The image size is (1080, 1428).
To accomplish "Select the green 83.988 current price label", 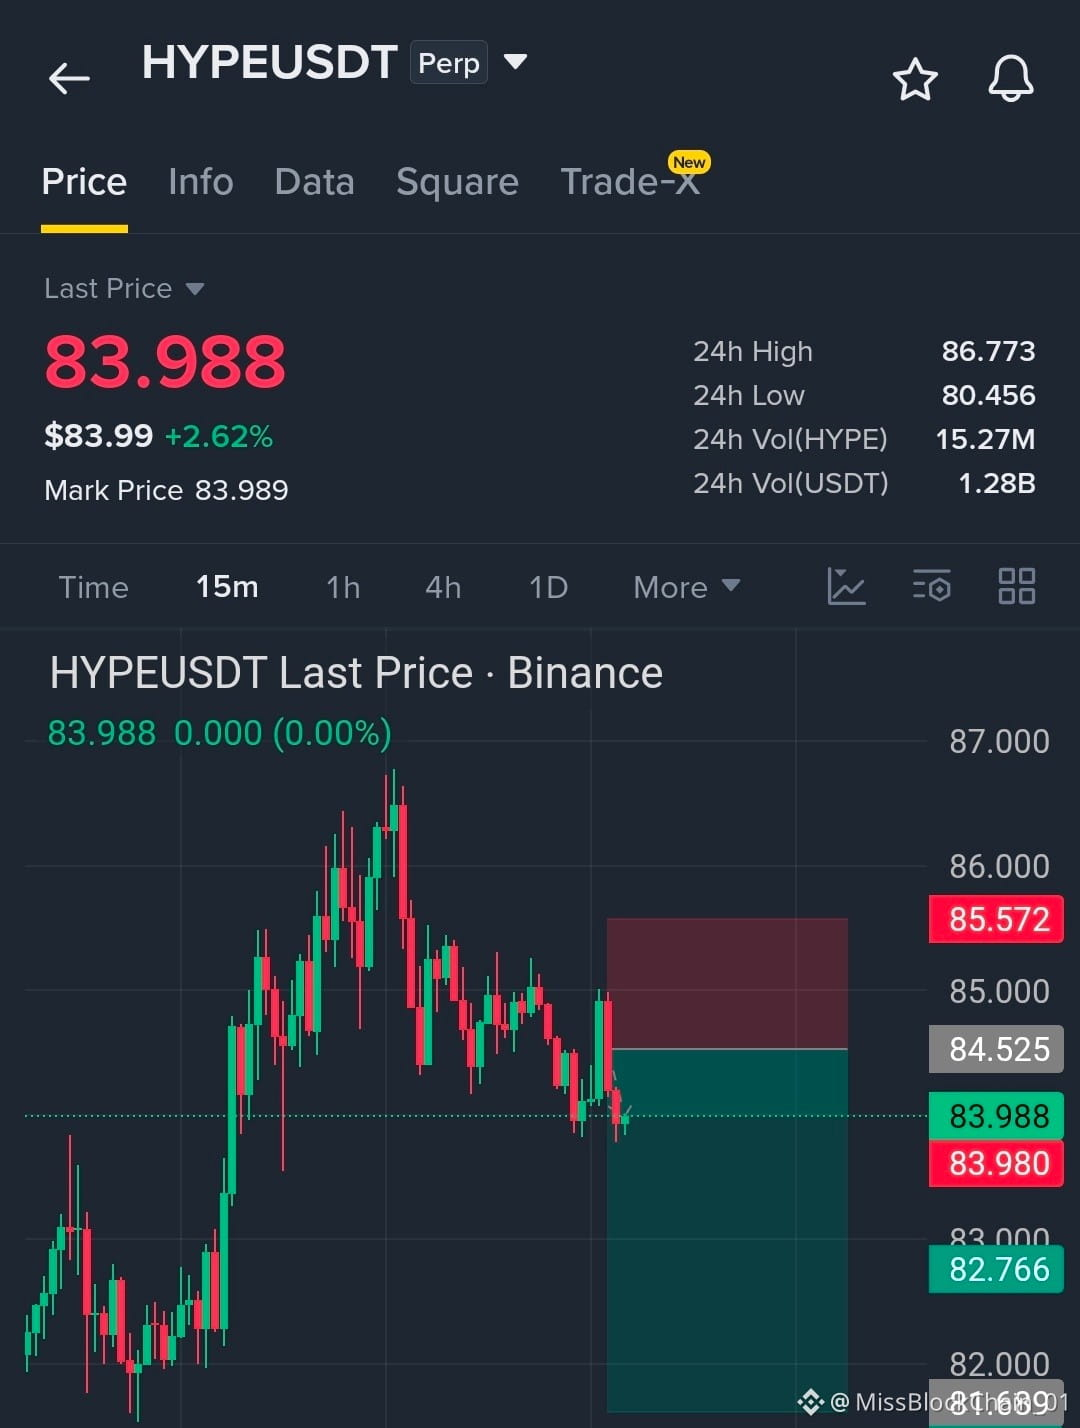I will coord(996,1116).
